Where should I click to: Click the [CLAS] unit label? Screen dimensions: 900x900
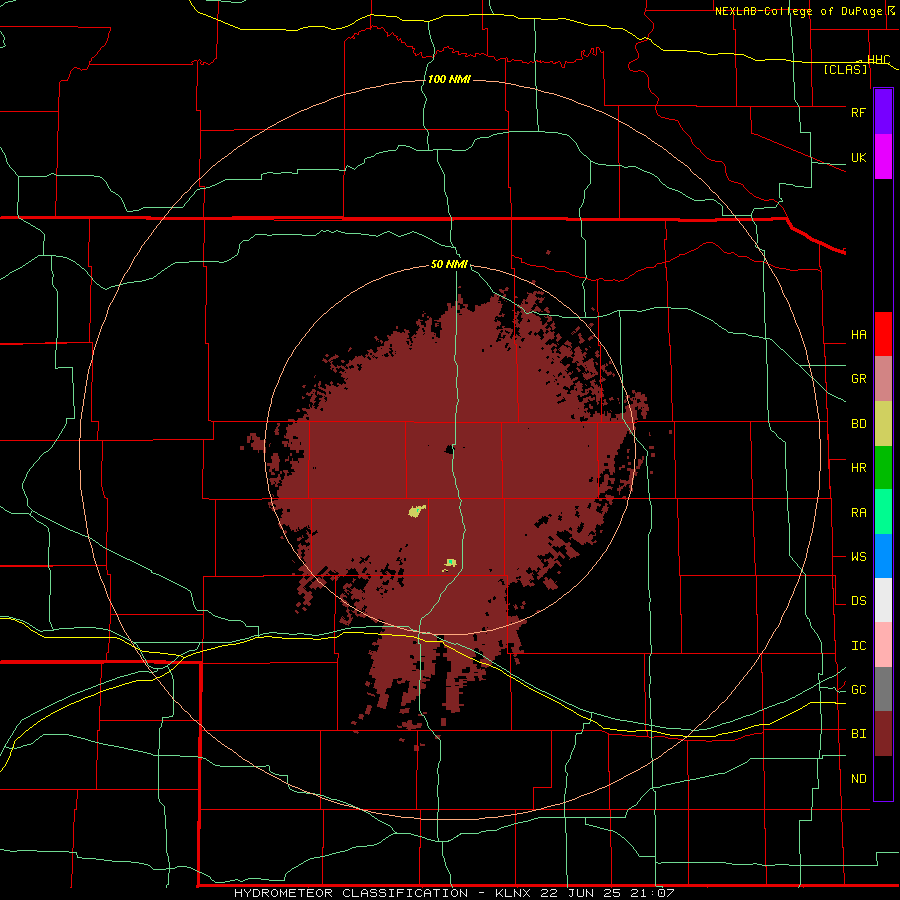[845, 69]
